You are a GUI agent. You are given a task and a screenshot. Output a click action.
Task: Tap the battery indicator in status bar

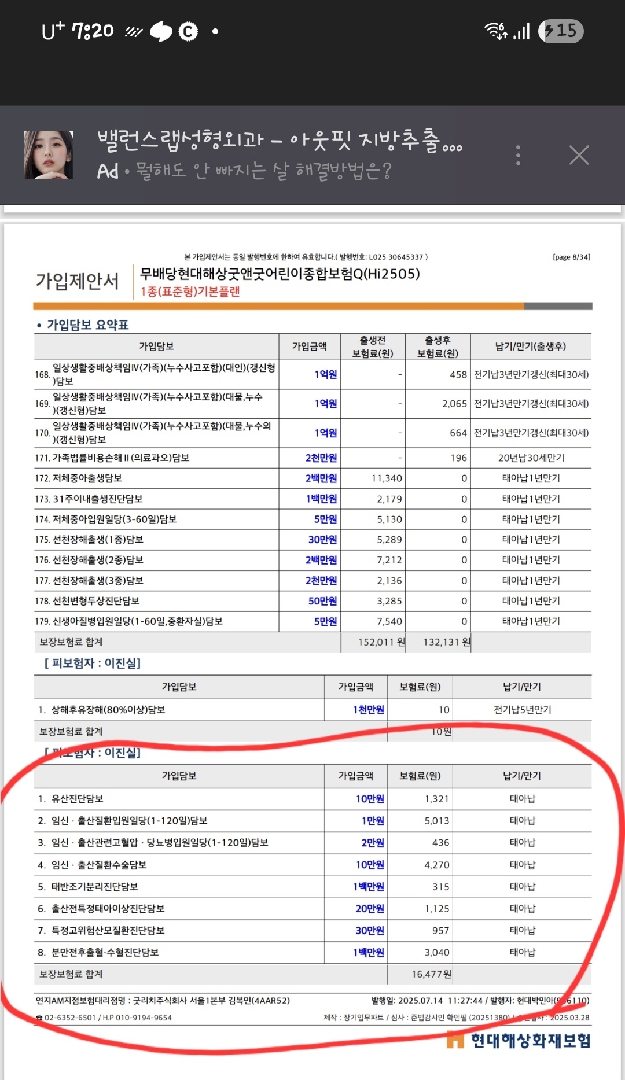pos(560,31)
